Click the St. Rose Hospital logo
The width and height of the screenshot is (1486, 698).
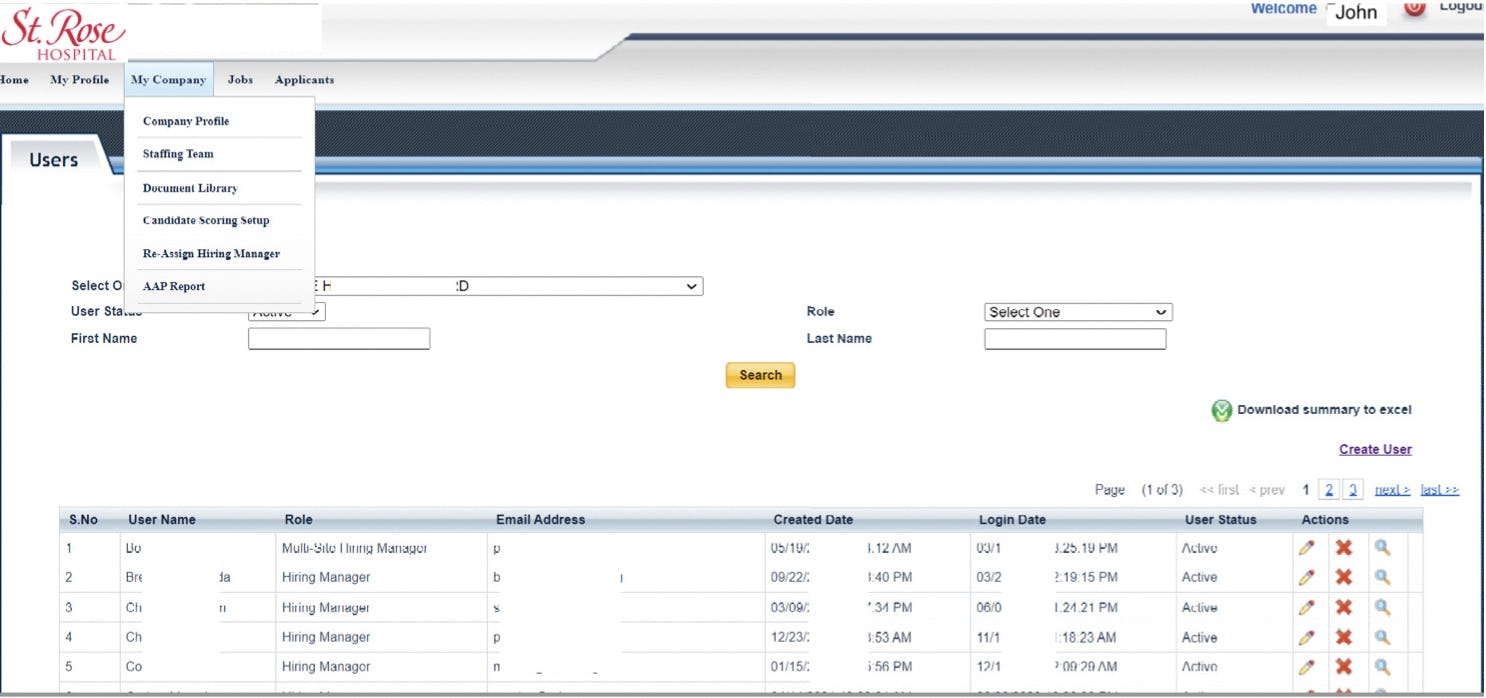(65, 30)
